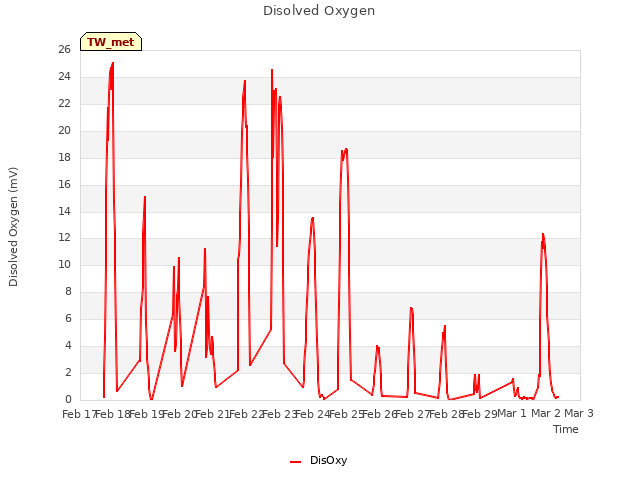Click the y-axis value 14

64,211
